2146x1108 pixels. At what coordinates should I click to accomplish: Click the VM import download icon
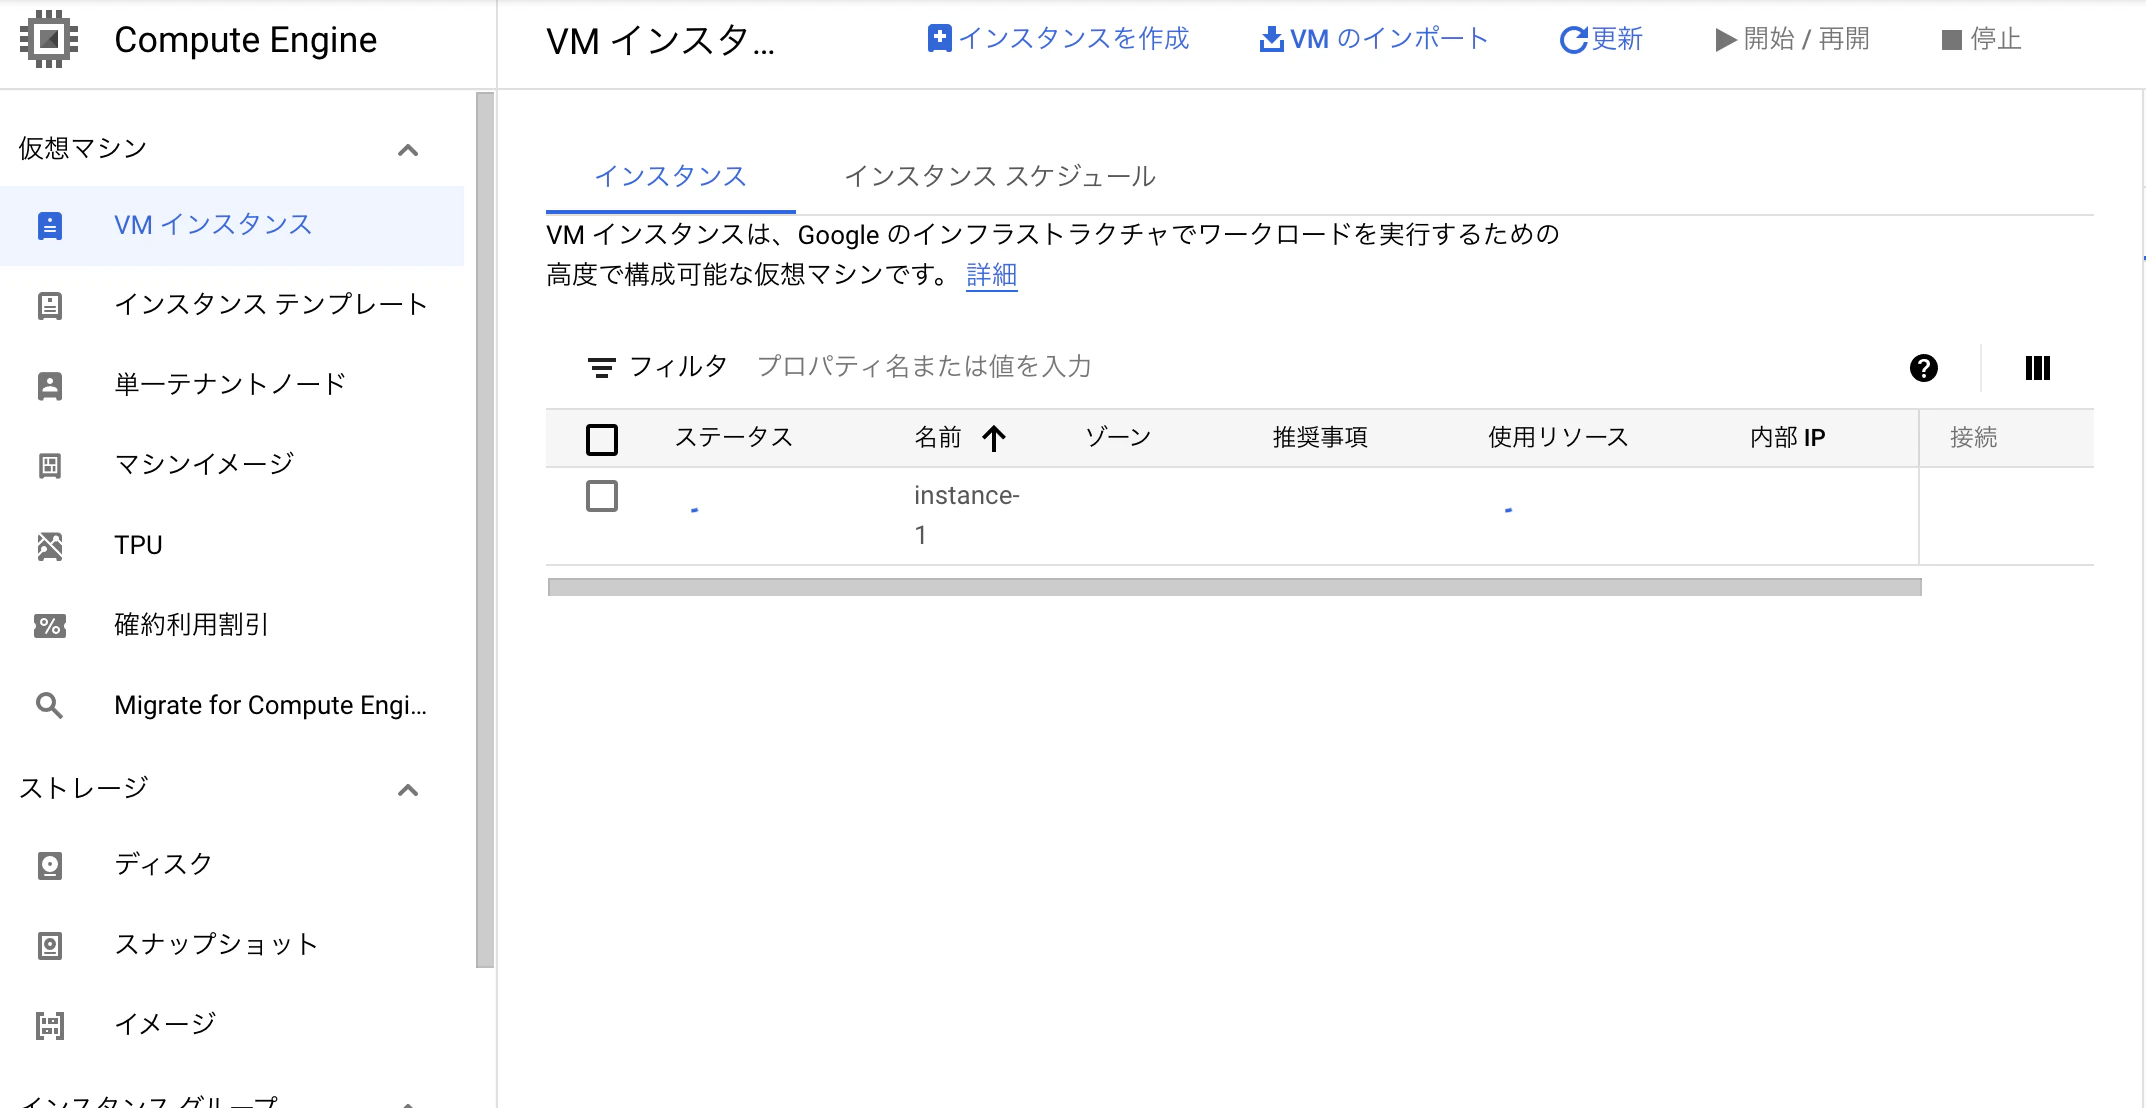tap(1271, 39)
